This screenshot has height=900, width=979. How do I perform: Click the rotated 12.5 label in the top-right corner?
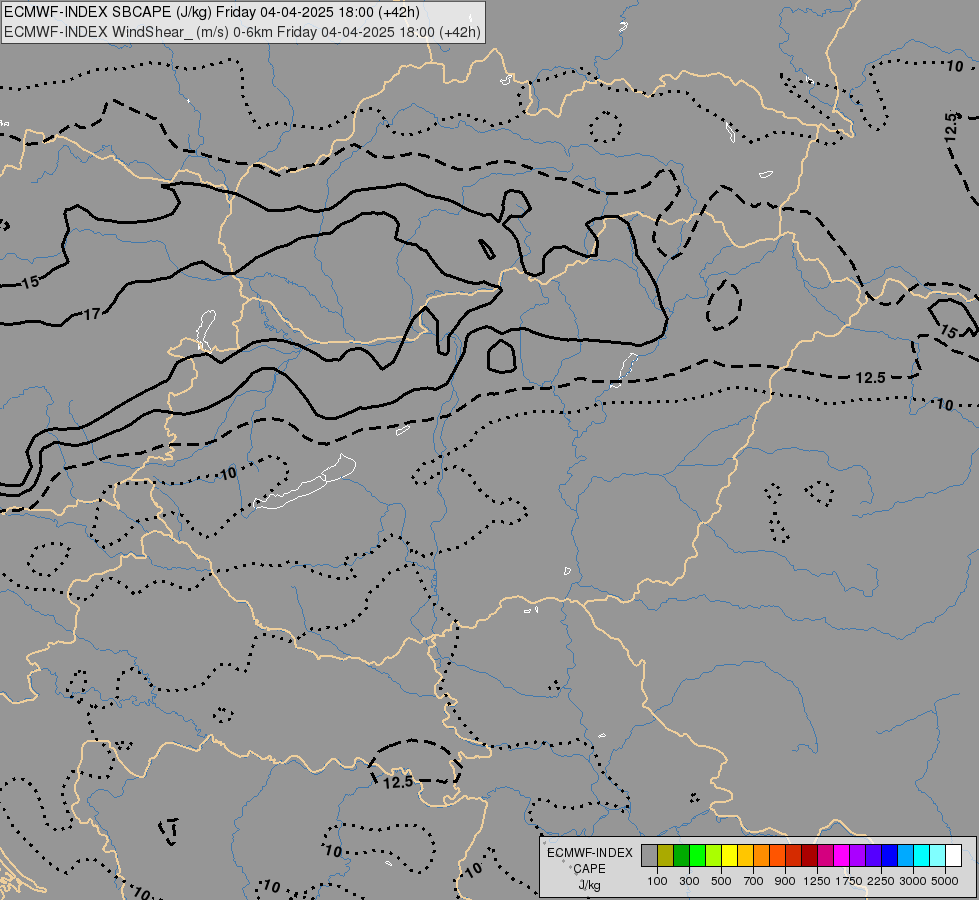pos(951,126)
